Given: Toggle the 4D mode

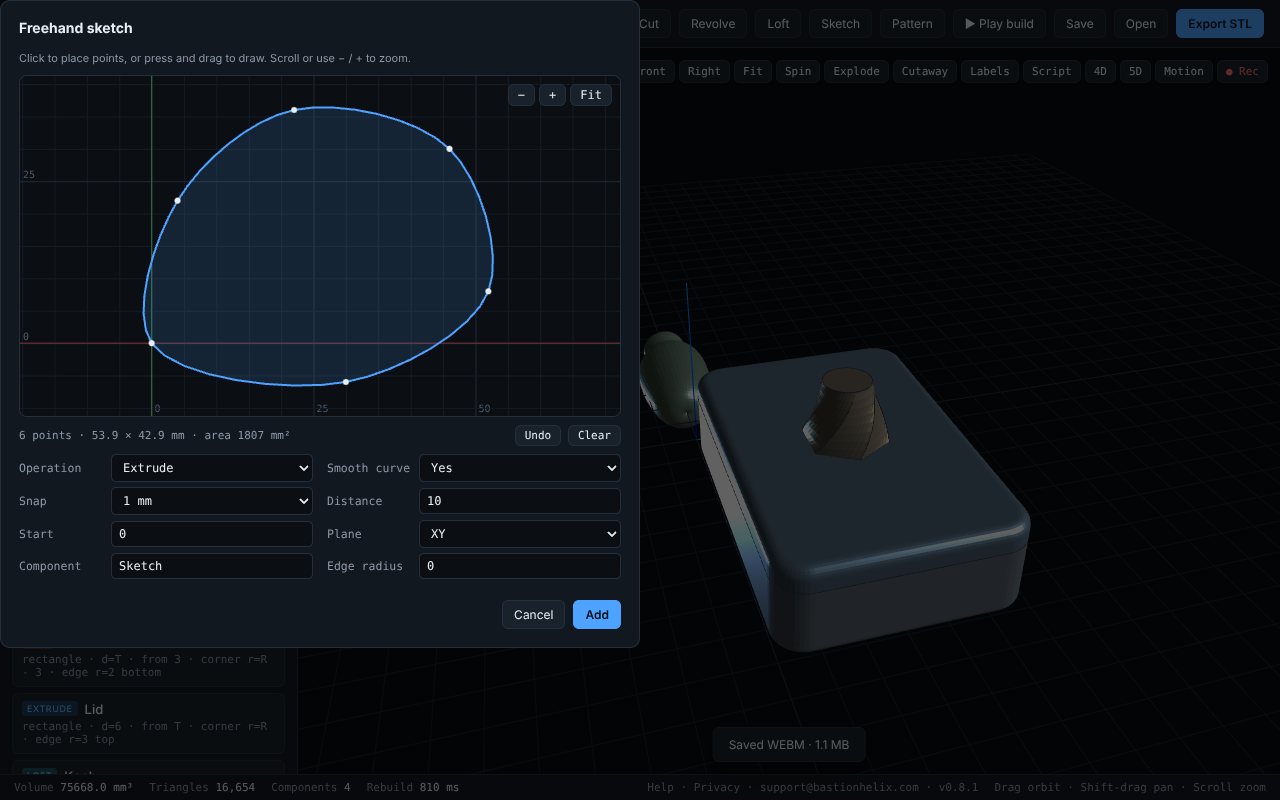Looking at the screenshot, I should [x=1101, y=71].
